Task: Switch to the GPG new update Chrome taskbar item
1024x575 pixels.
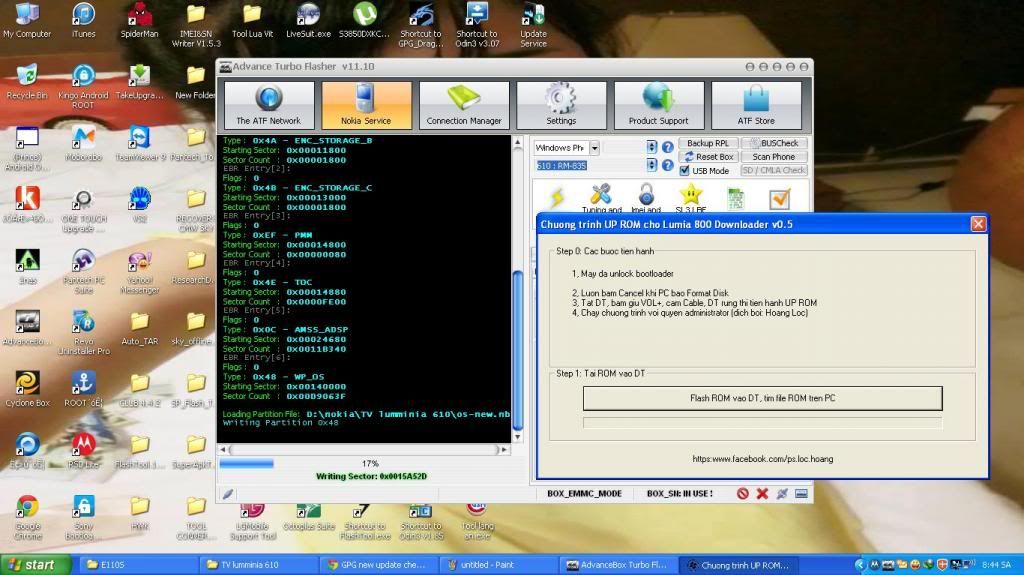Action: coord(379,565)
